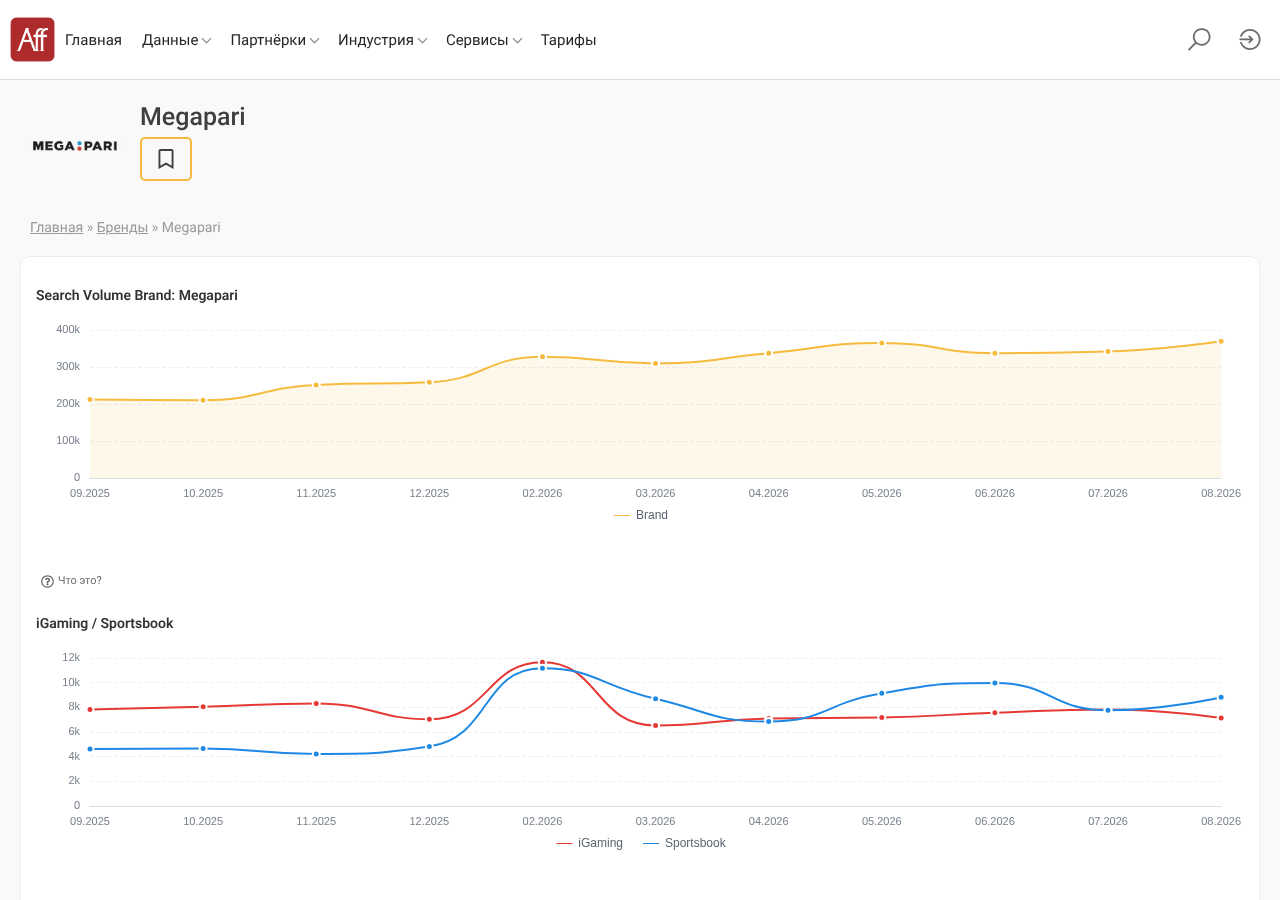Viewport: 1280px width, 900px height.
Task: Open the Тарифы menu item
Action: (x=569, y=40)
